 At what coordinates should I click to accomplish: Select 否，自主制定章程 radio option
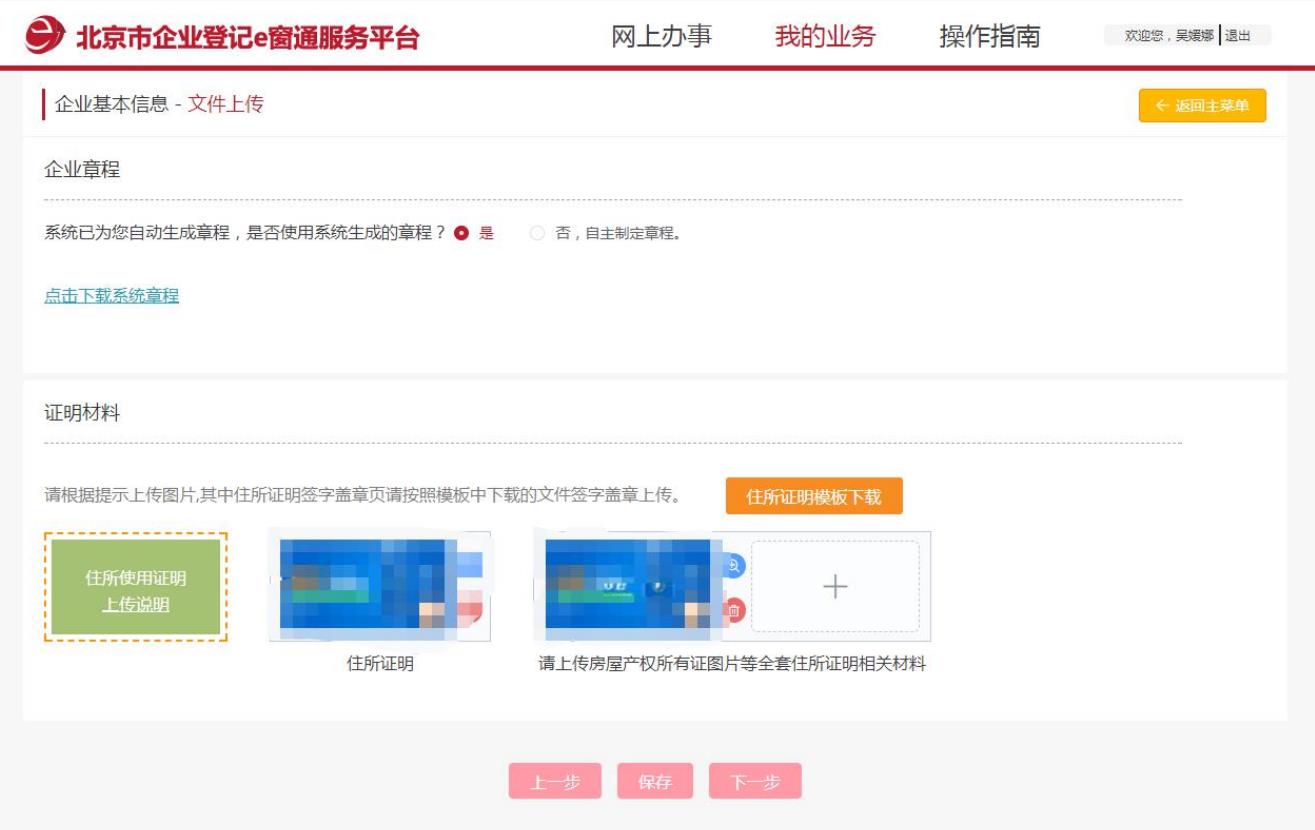click(x=538, y=233)
